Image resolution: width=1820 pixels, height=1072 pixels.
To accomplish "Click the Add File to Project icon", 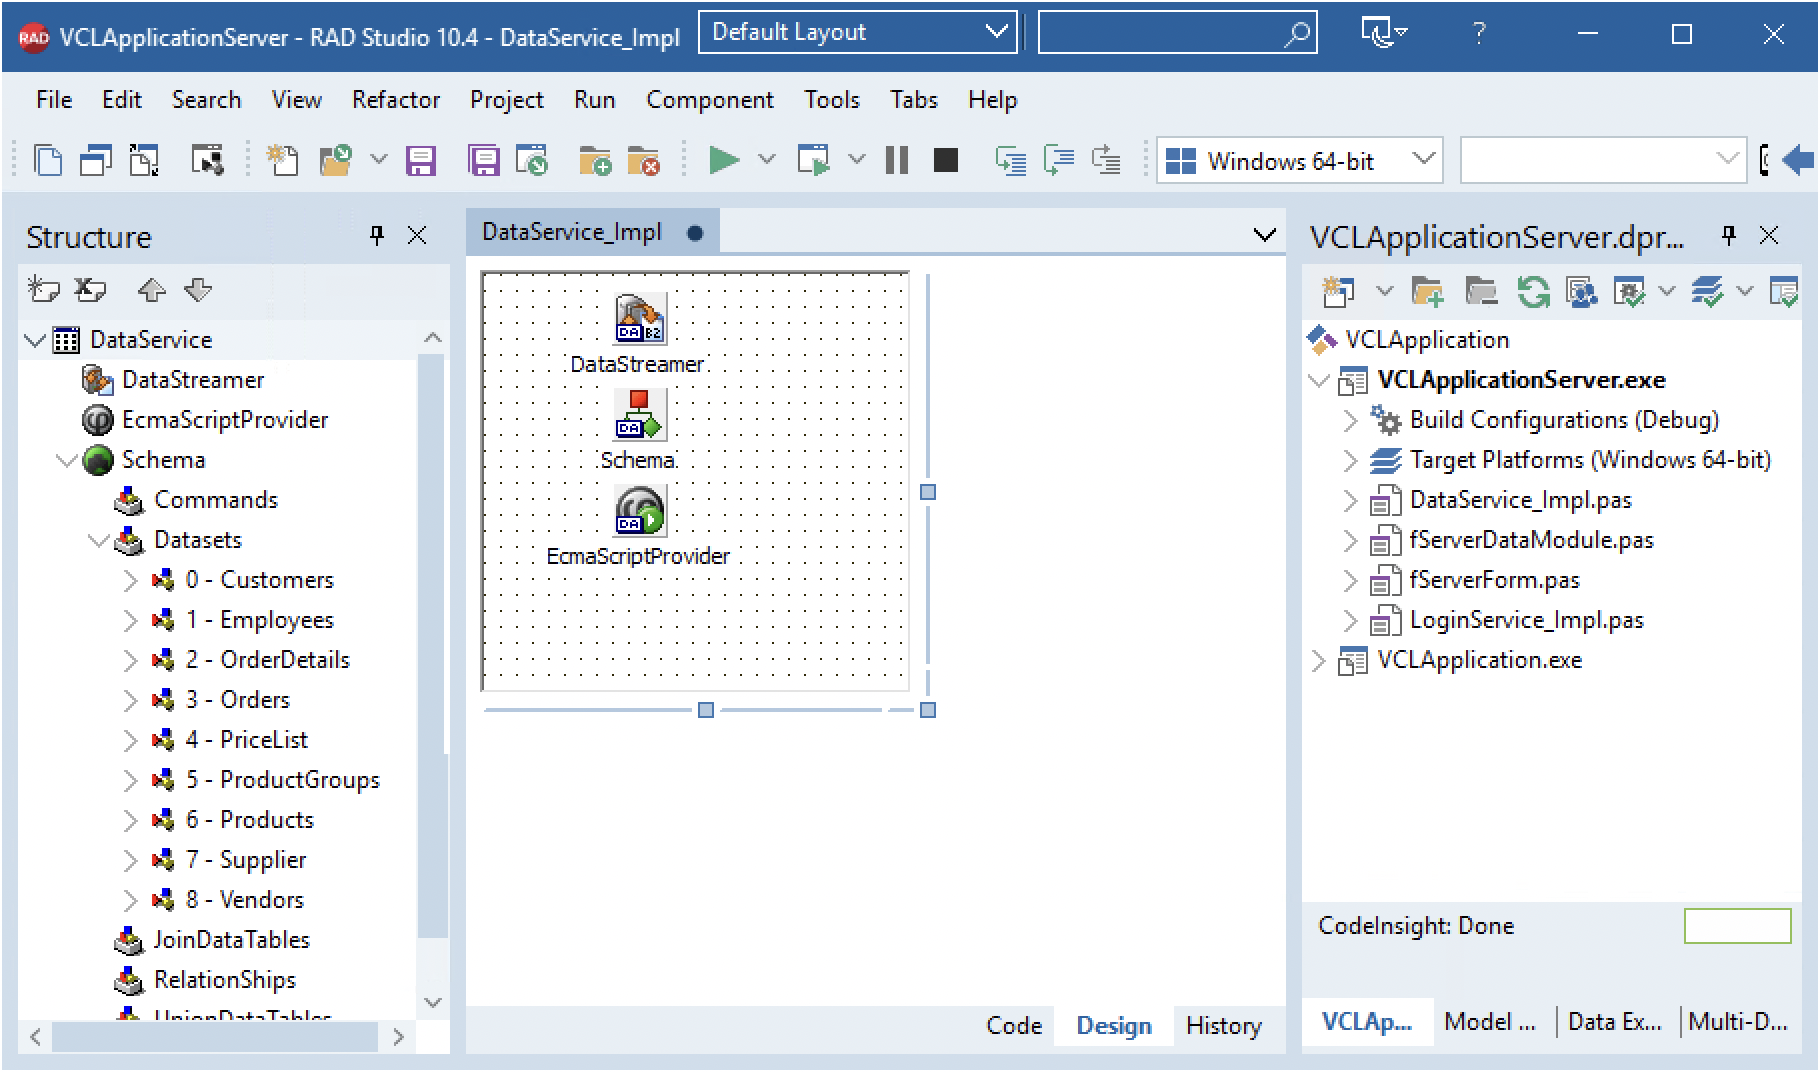I will pyautogui.click(x=594, y=160).
